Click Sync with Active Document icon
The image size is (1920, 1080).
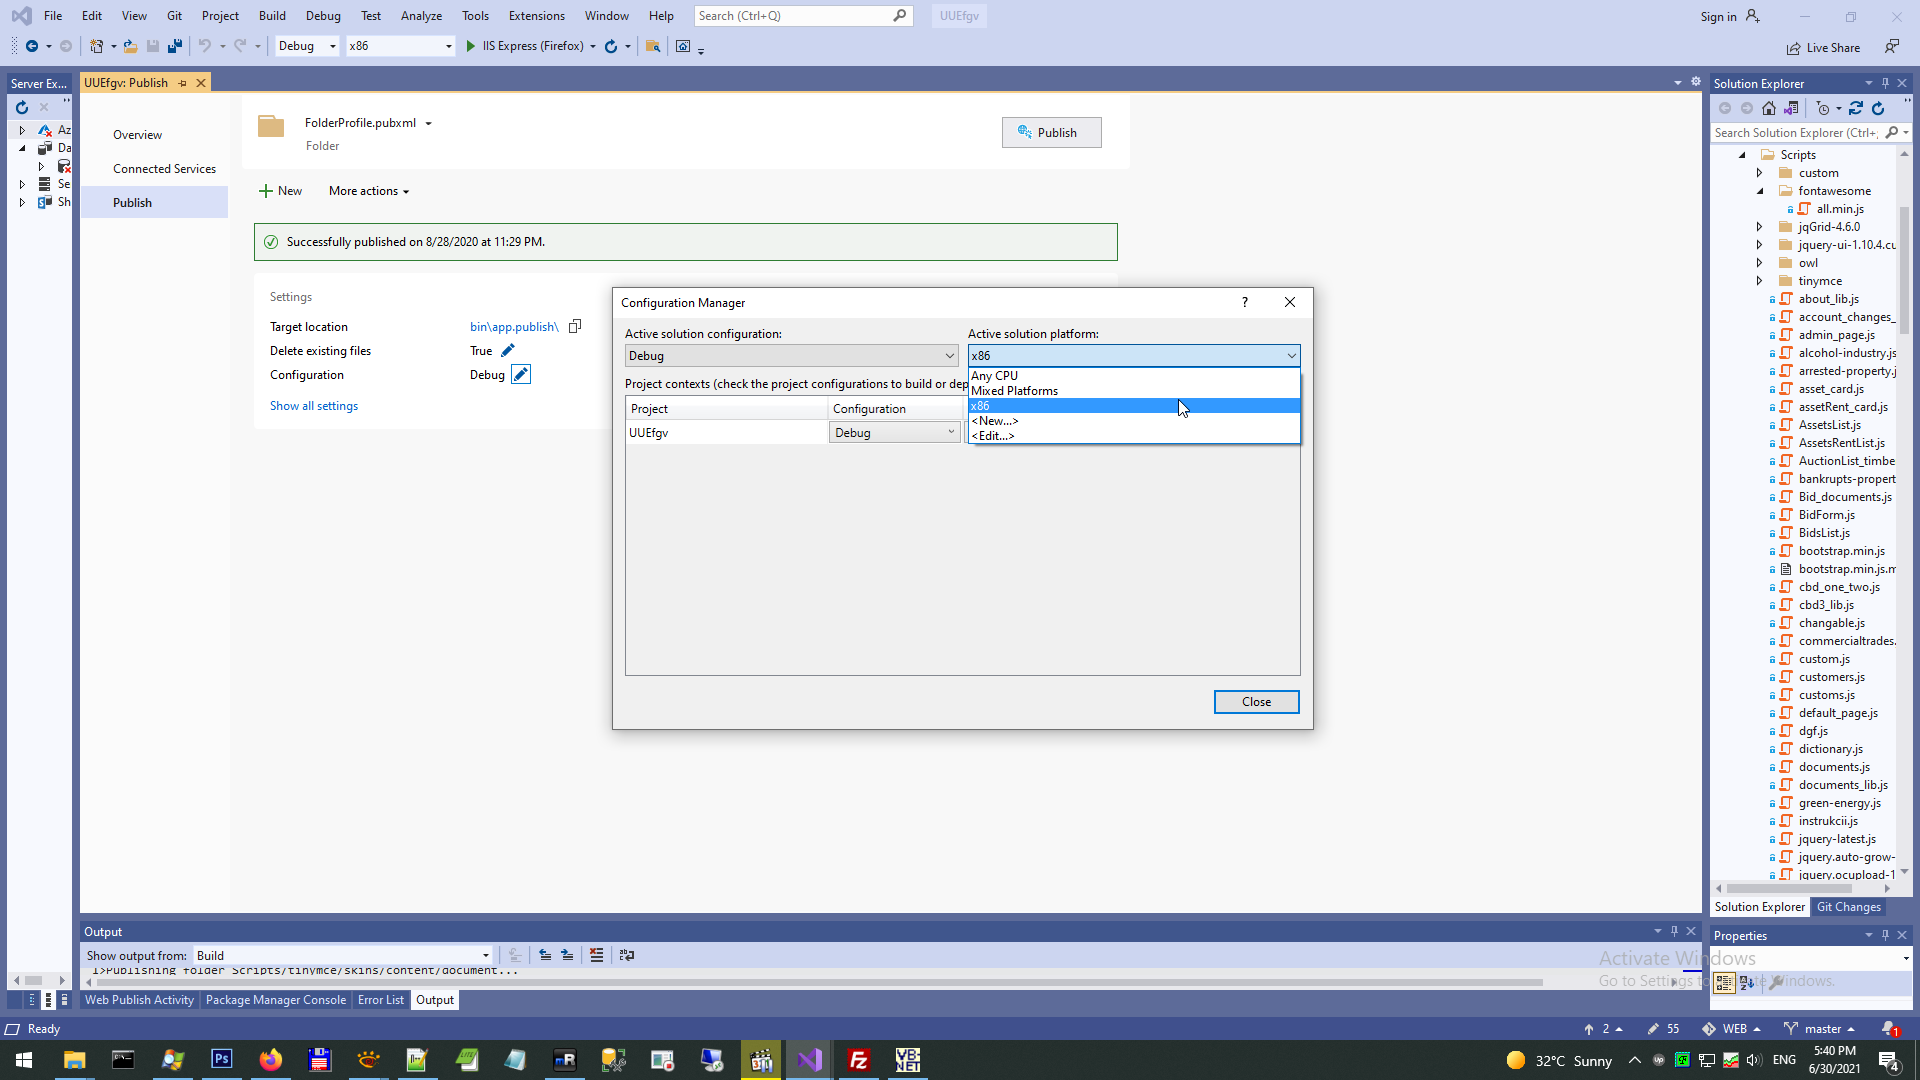[1856, 108]
